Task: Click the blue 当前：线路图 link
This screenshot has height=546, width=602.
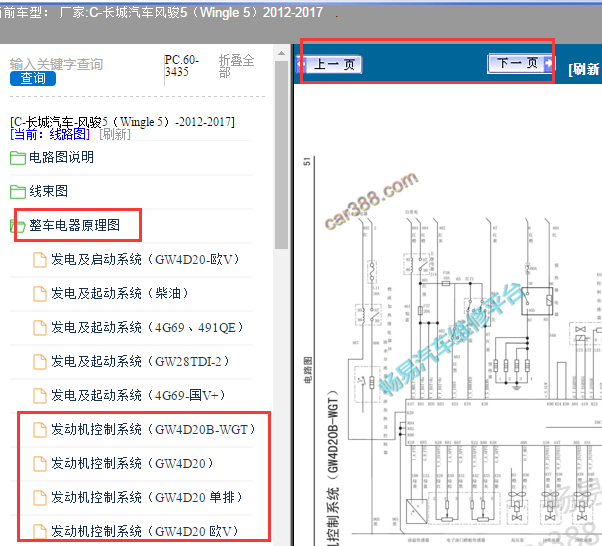Action: (x=50, y=134)
